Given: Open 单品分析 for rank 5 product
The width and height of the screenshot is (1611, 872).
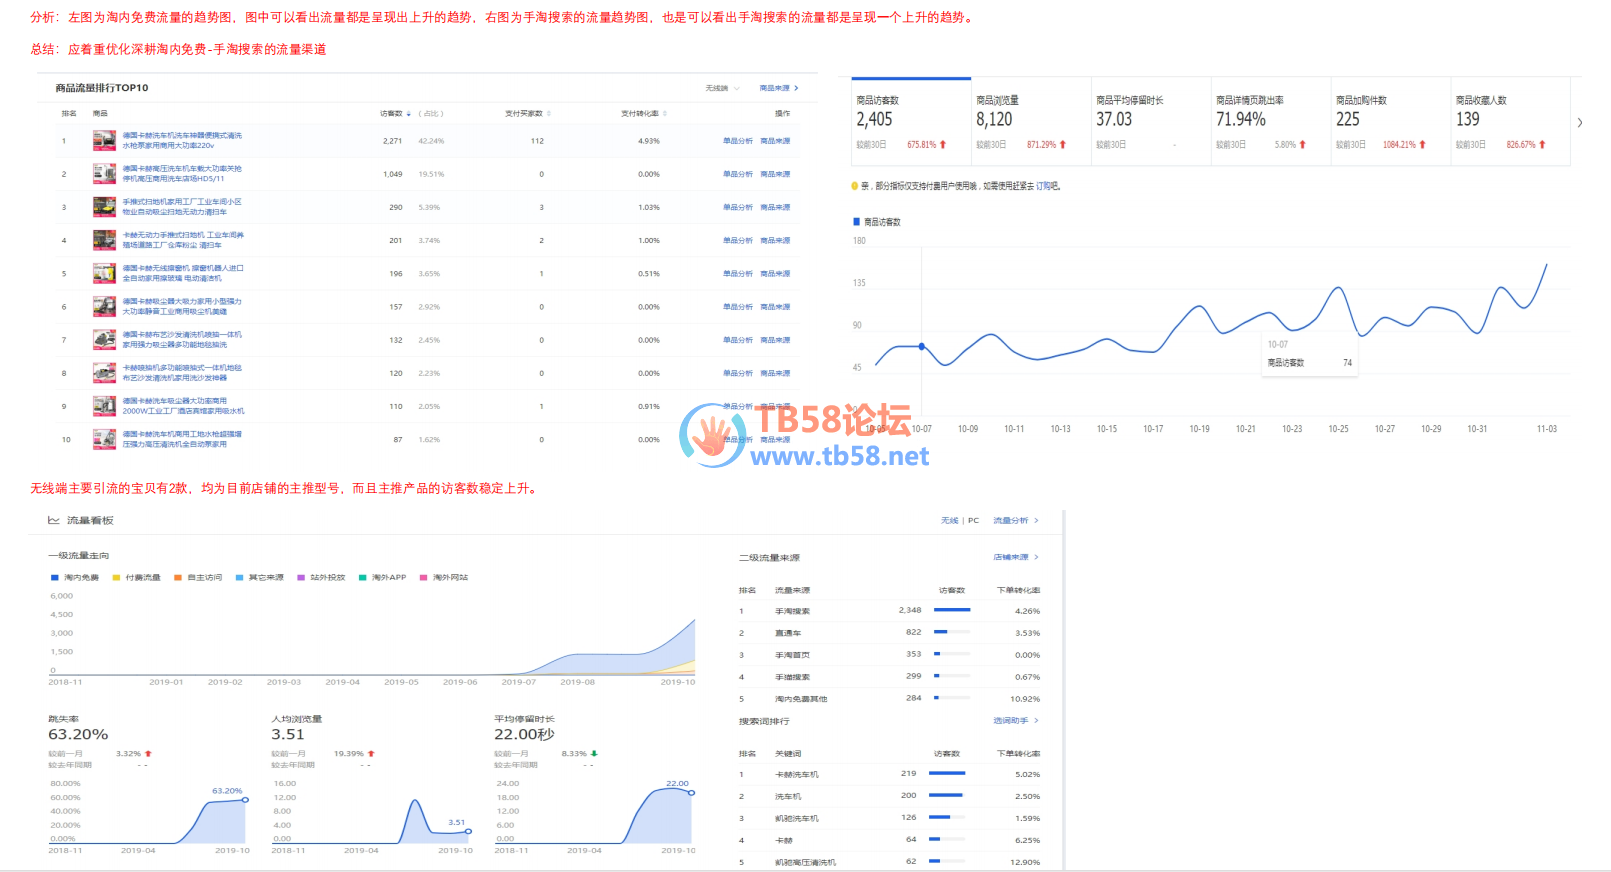Looking at the screenshot, I should [738, 273].
